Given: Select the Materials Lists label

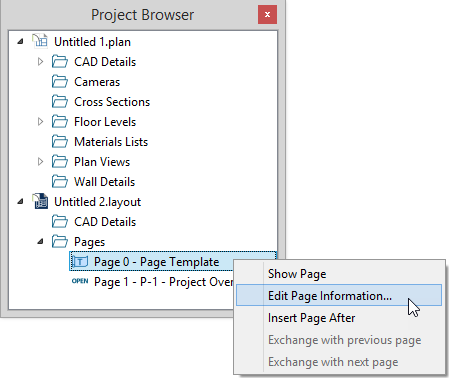Looking at the screenshot, I should tap(111, 142).
